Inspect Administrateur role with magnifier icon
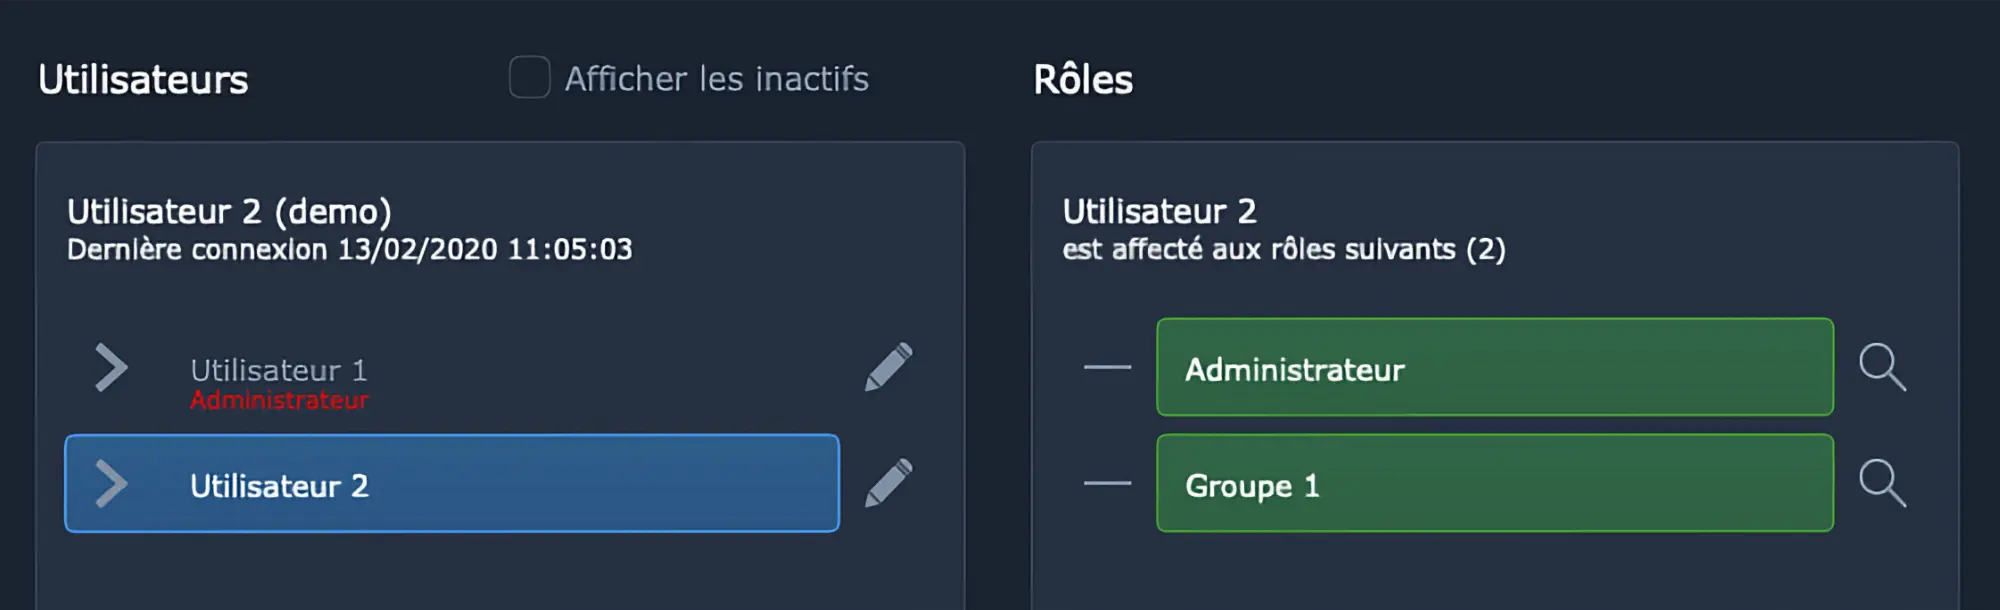The width and height of the screenshot is (2000, 610). tap(1882, 367)
